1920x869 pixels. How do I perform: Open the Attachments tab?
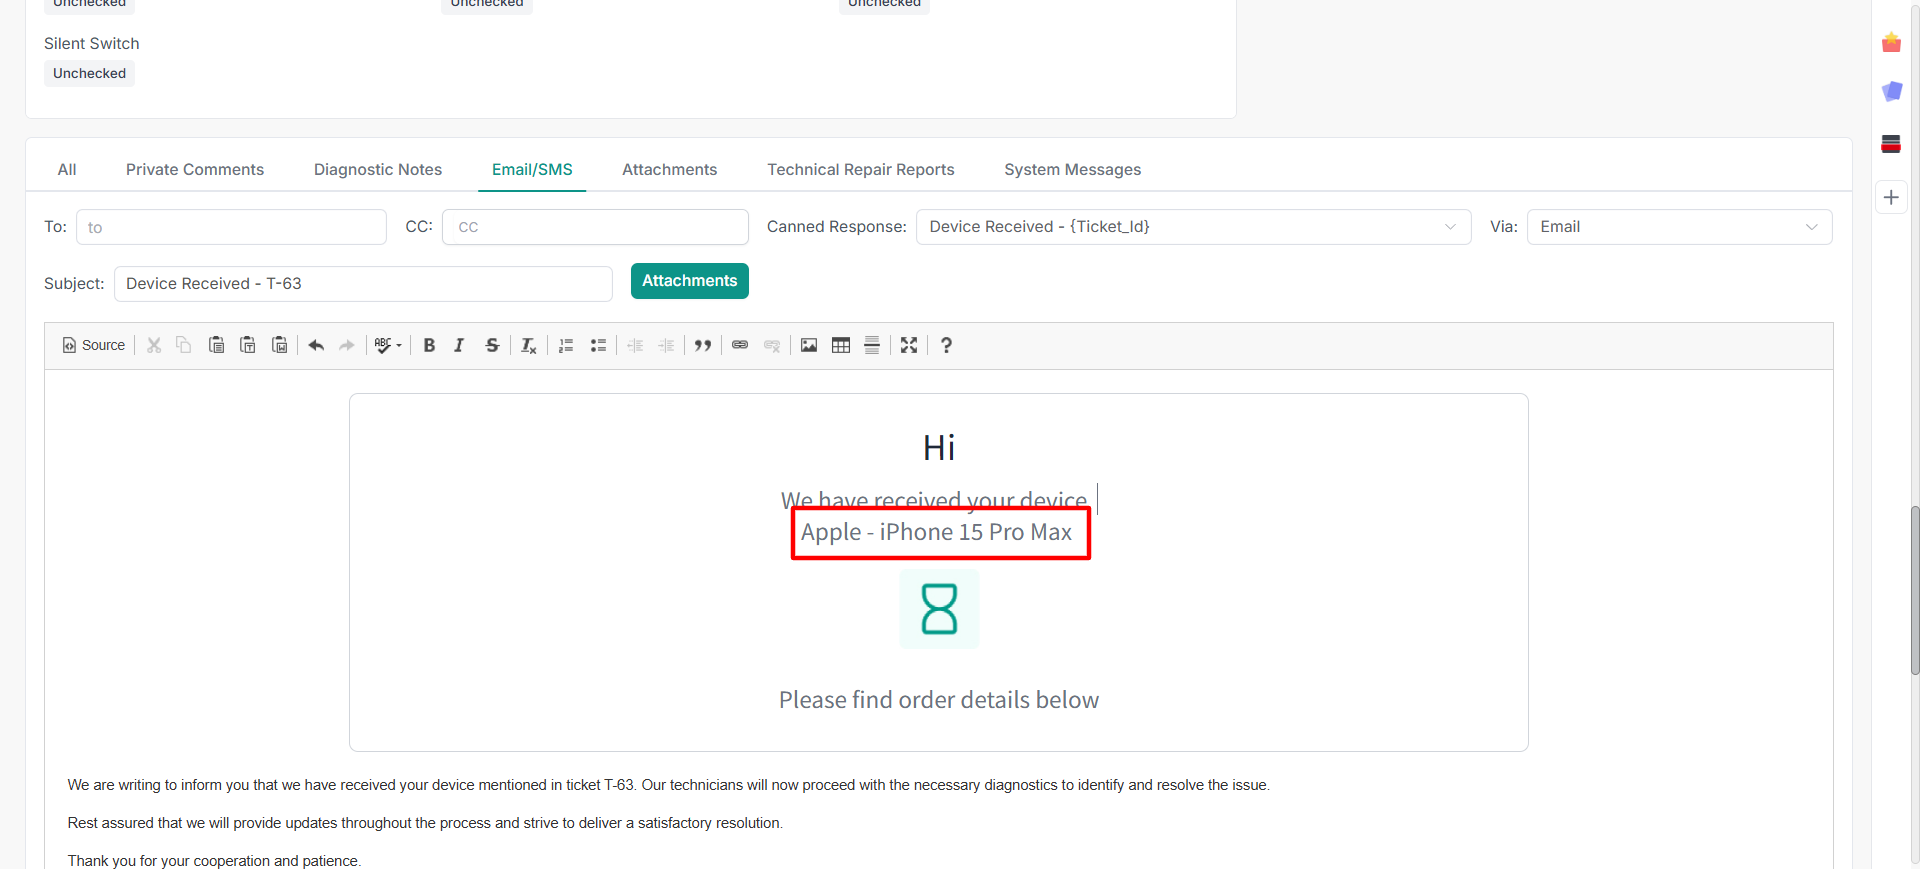click(669, 169)
